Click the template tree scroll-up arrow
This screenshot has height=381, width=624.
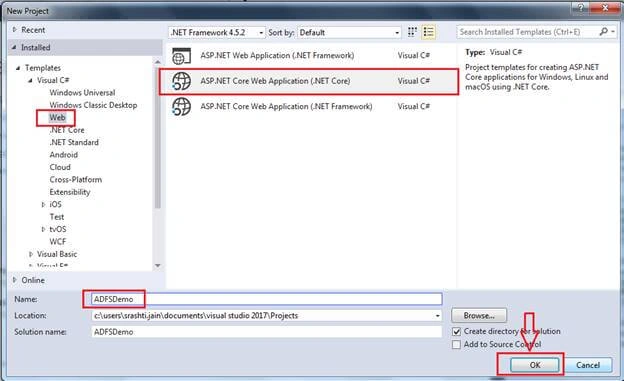tap(158, 62)
